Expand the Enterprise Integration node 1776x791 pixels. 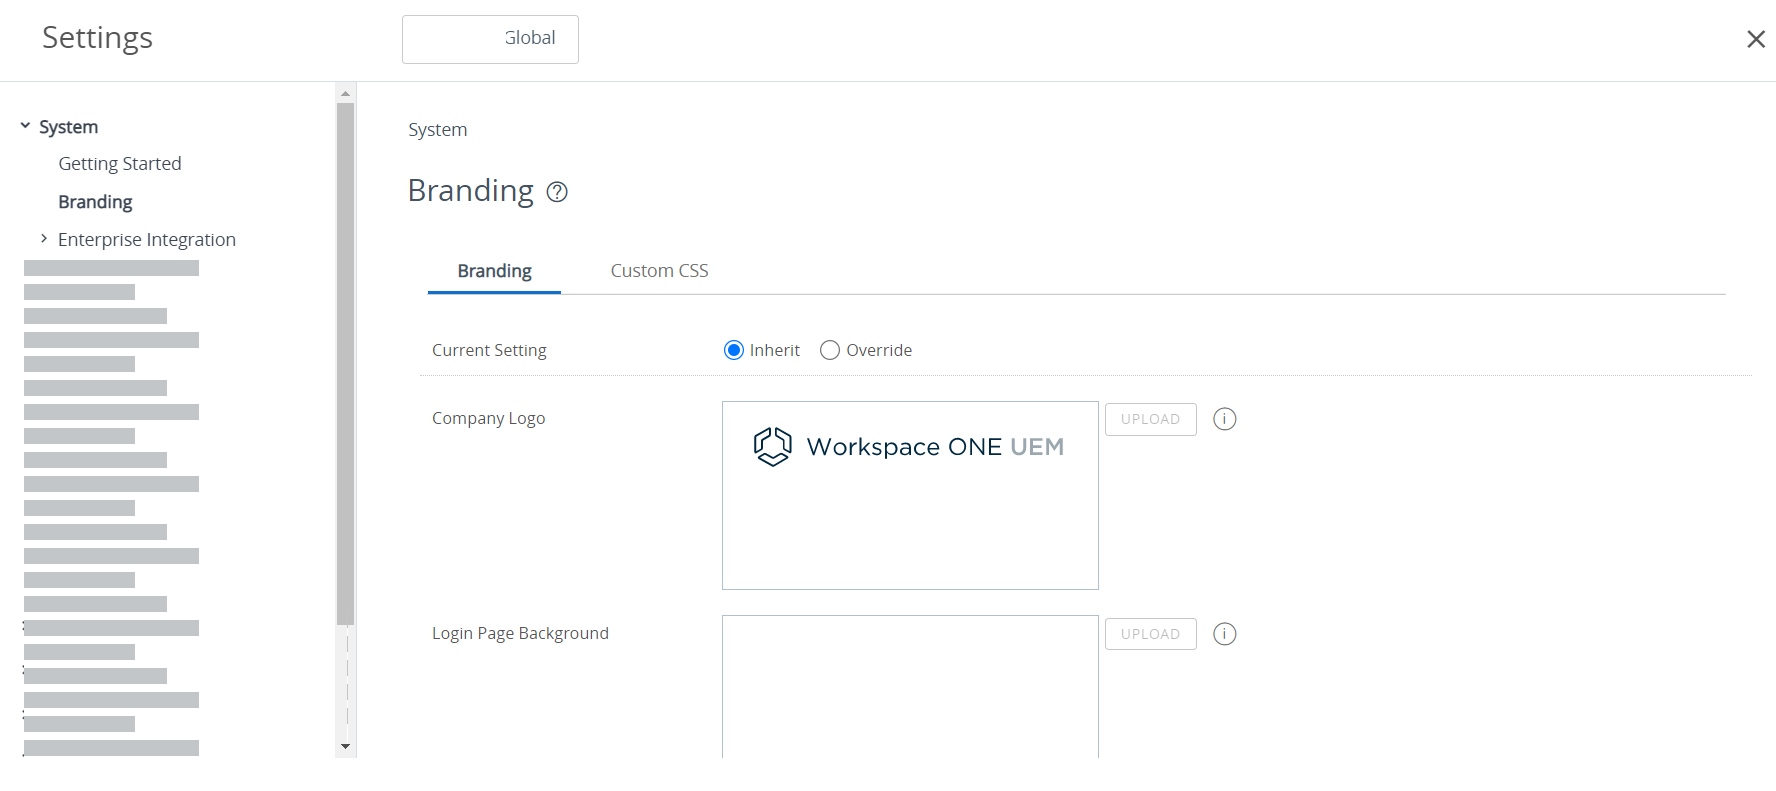coord(44,238)
